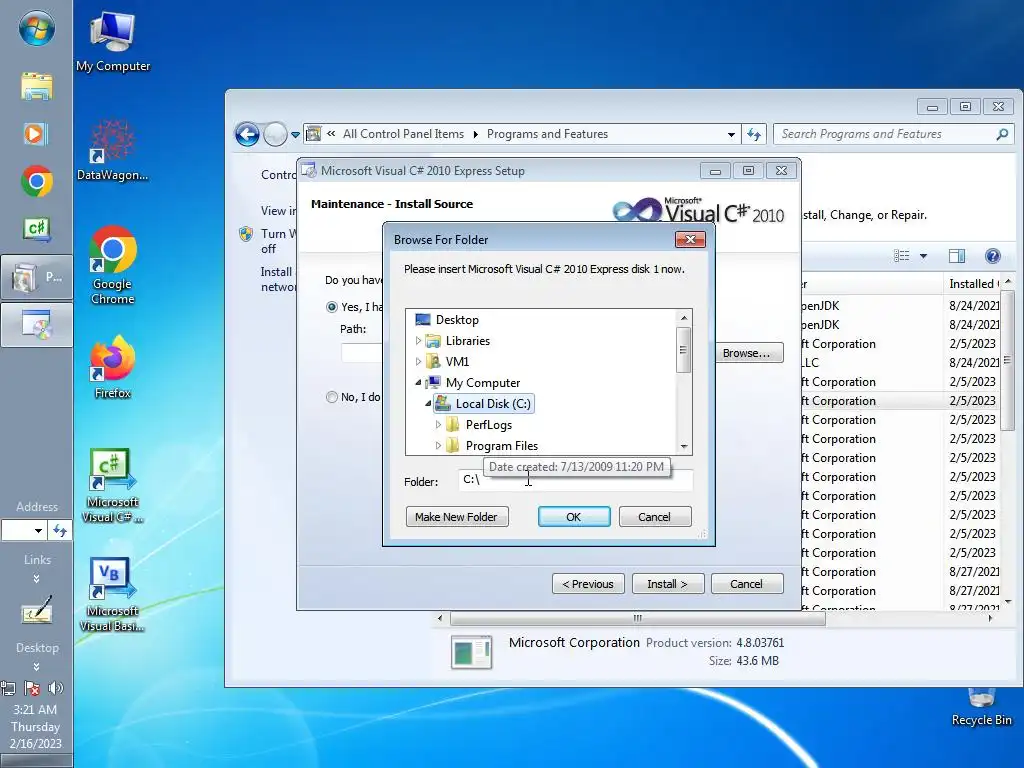This screenshot has height=768, width=1024.
Task: Click the All Control Panel Items breadcrumb
Action: pos(404,134)
